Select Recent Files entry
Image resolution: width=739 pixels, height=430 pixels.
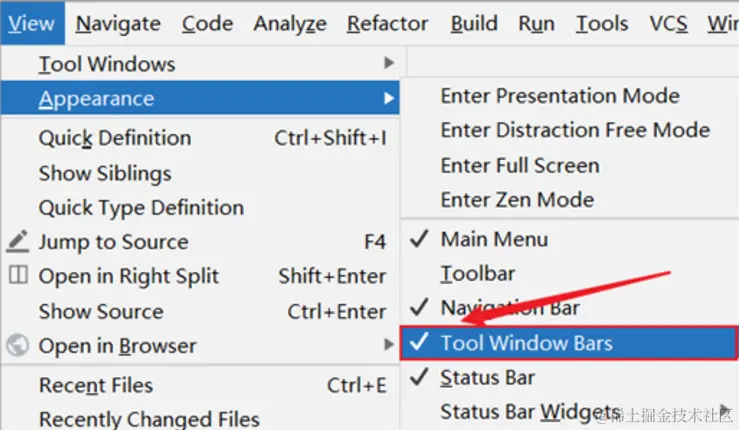96,385
